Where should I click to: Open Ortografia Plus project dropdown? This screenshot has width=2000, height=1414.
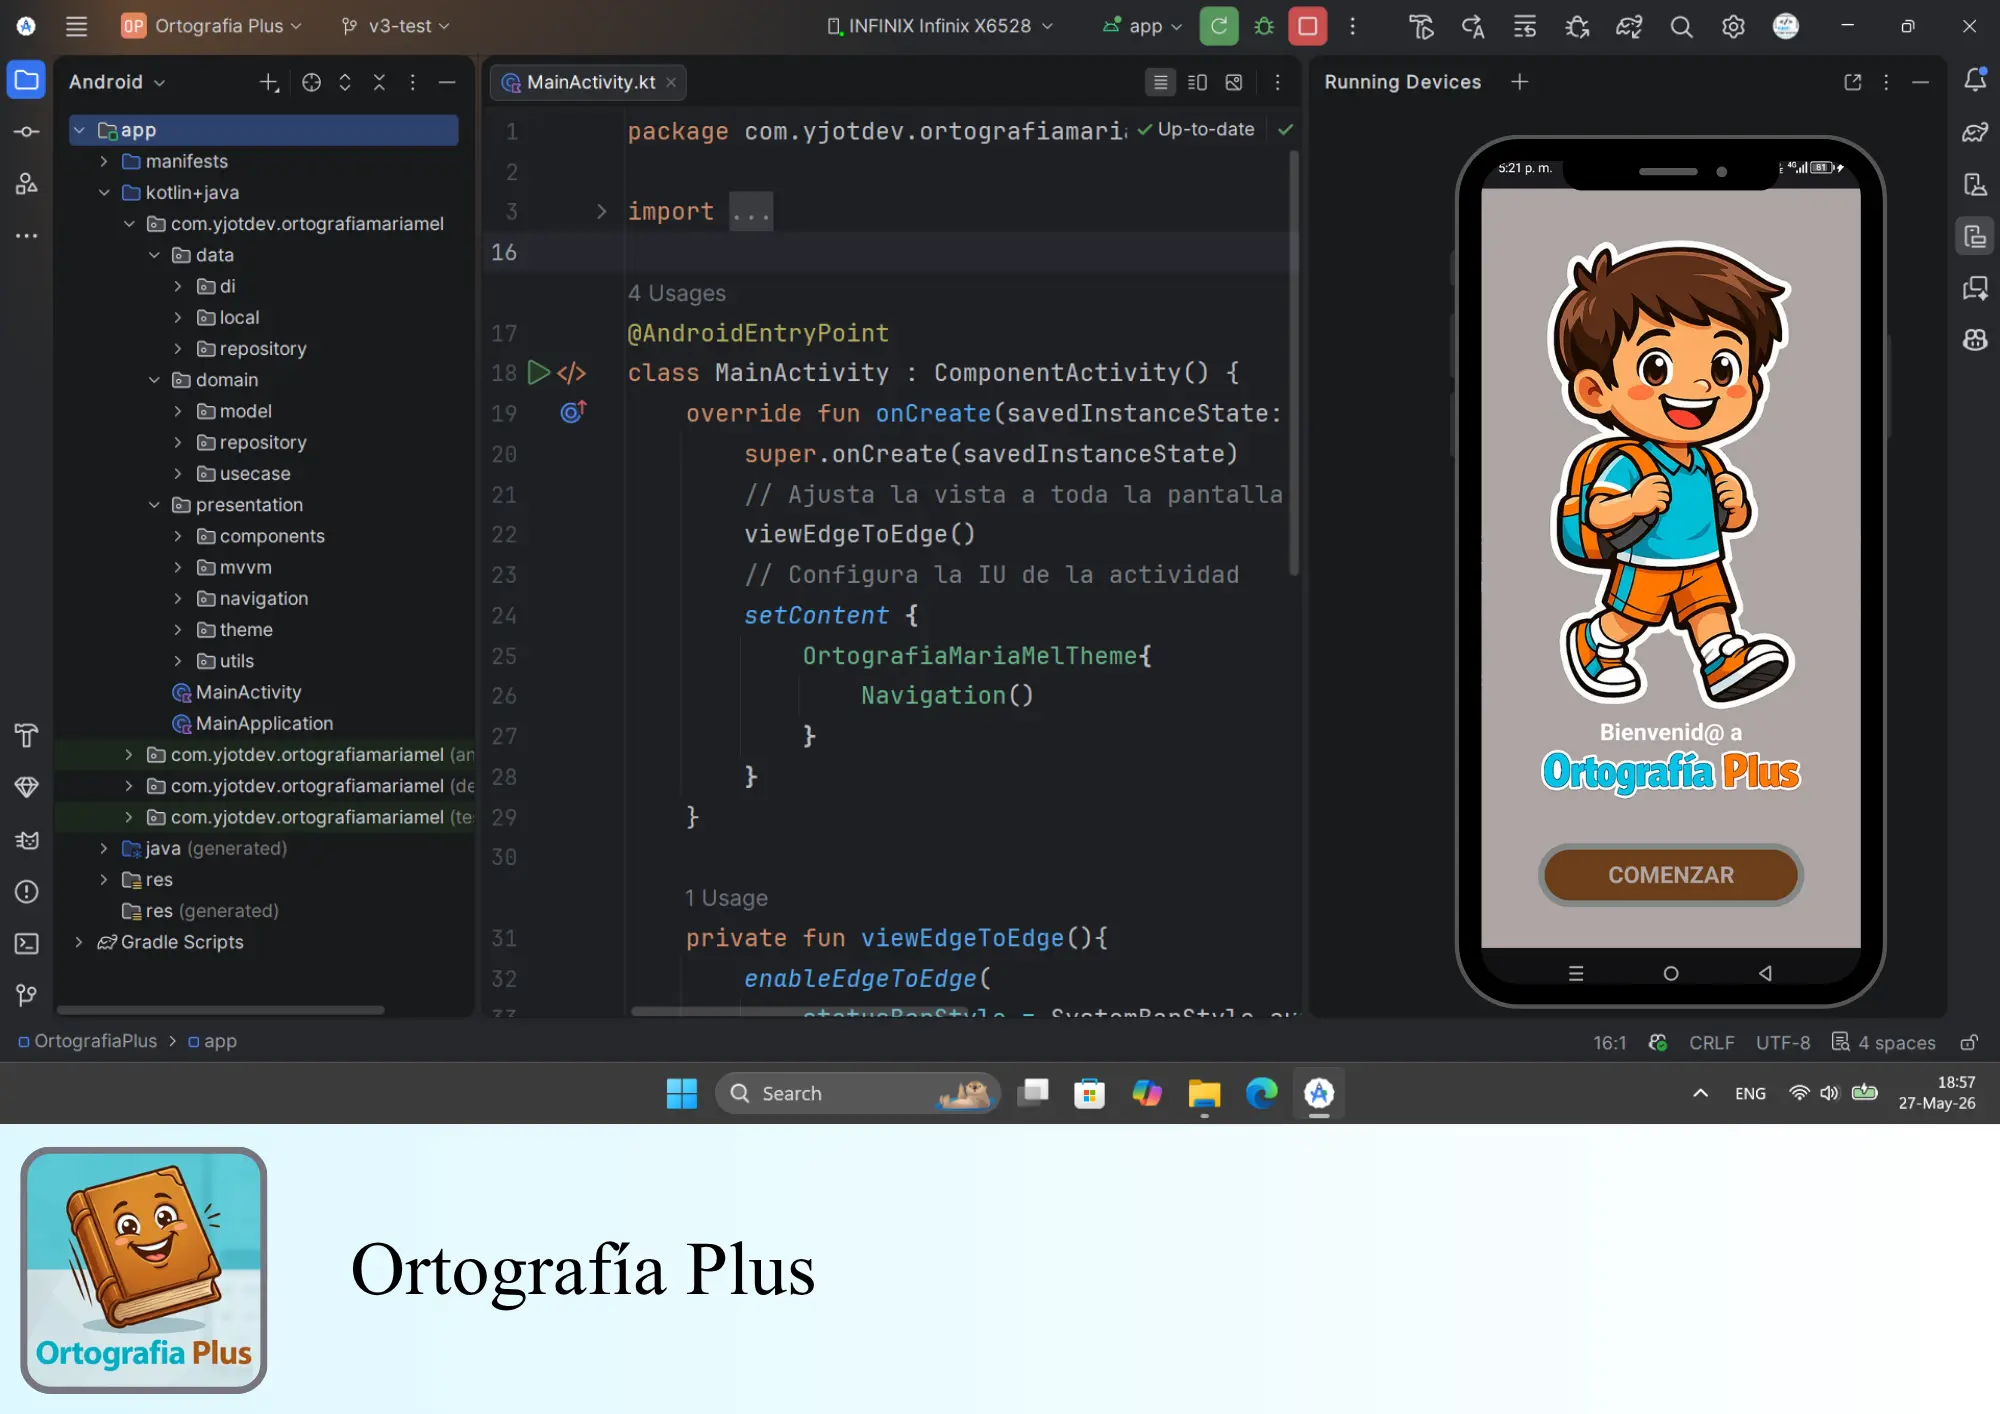coord(211,26)
